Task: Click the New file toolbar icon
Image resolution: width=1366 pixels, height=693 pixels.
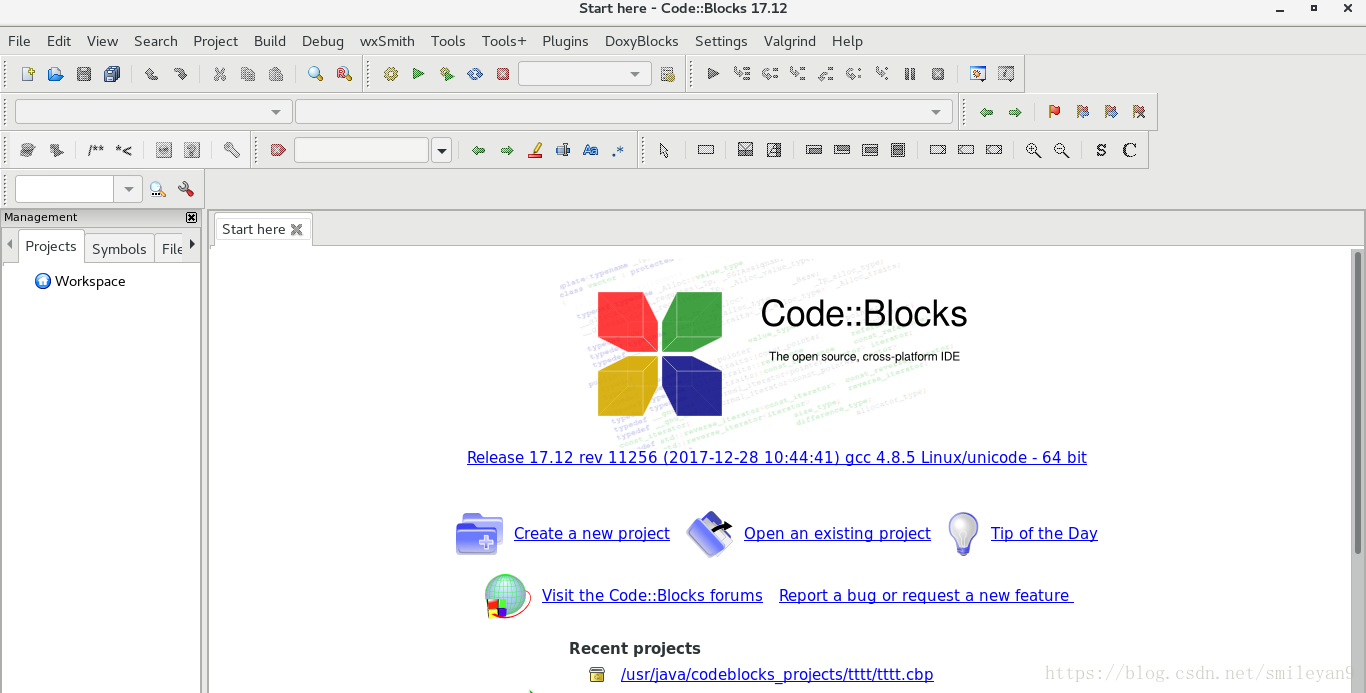Action: 28,74
